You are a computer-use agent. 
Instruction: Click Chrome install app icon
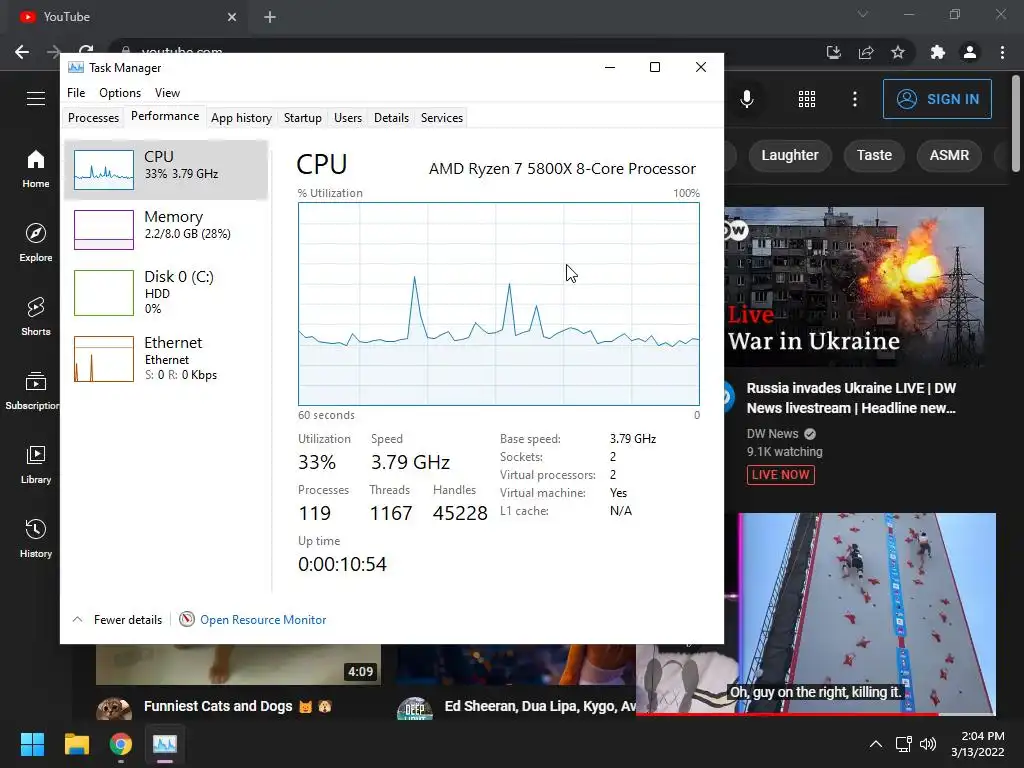click(833, 52)
